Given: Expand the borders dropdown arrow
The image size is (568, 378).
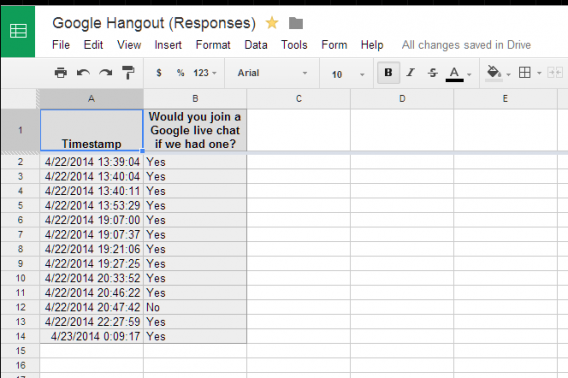Looking at the screenshot, I should click(x=539, y=74).
